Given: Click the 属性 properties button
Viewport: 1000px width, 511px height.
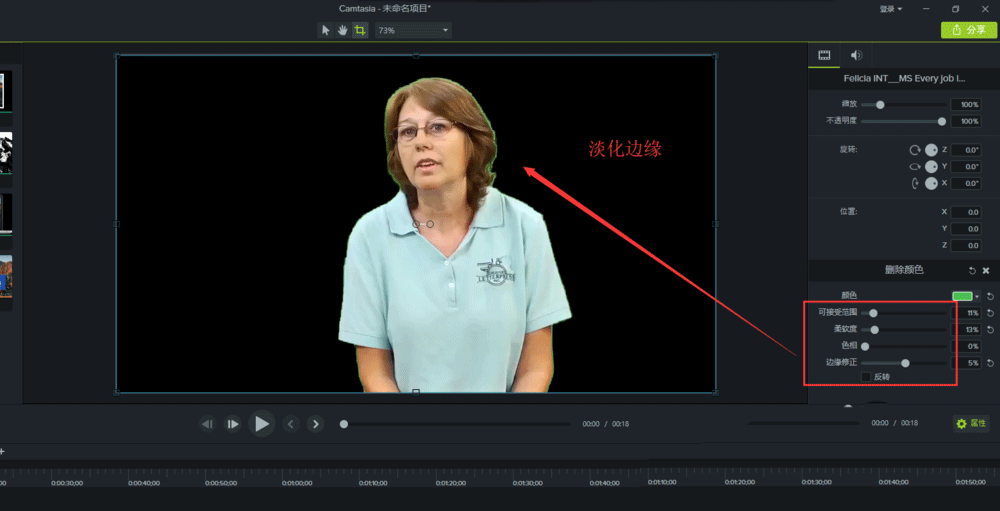Looking at the screenshot, I should [x=971, y=424].
